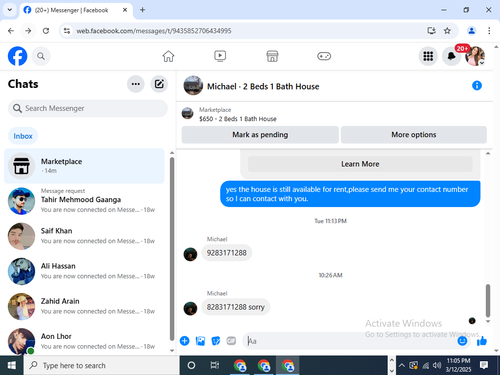Image resolution: width=500 pixels, height=375 pixels.
Task: Click the Search Messenger field
Action: coord(88,108)
